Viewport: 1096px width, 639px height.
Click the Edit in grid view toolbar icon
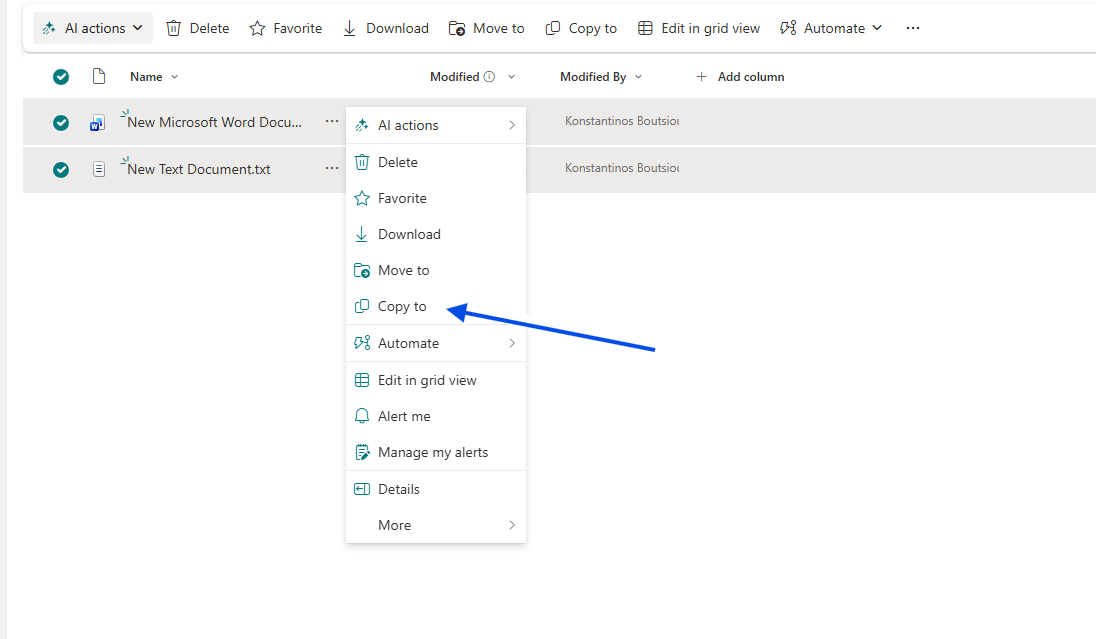click(x=646, y=28)
